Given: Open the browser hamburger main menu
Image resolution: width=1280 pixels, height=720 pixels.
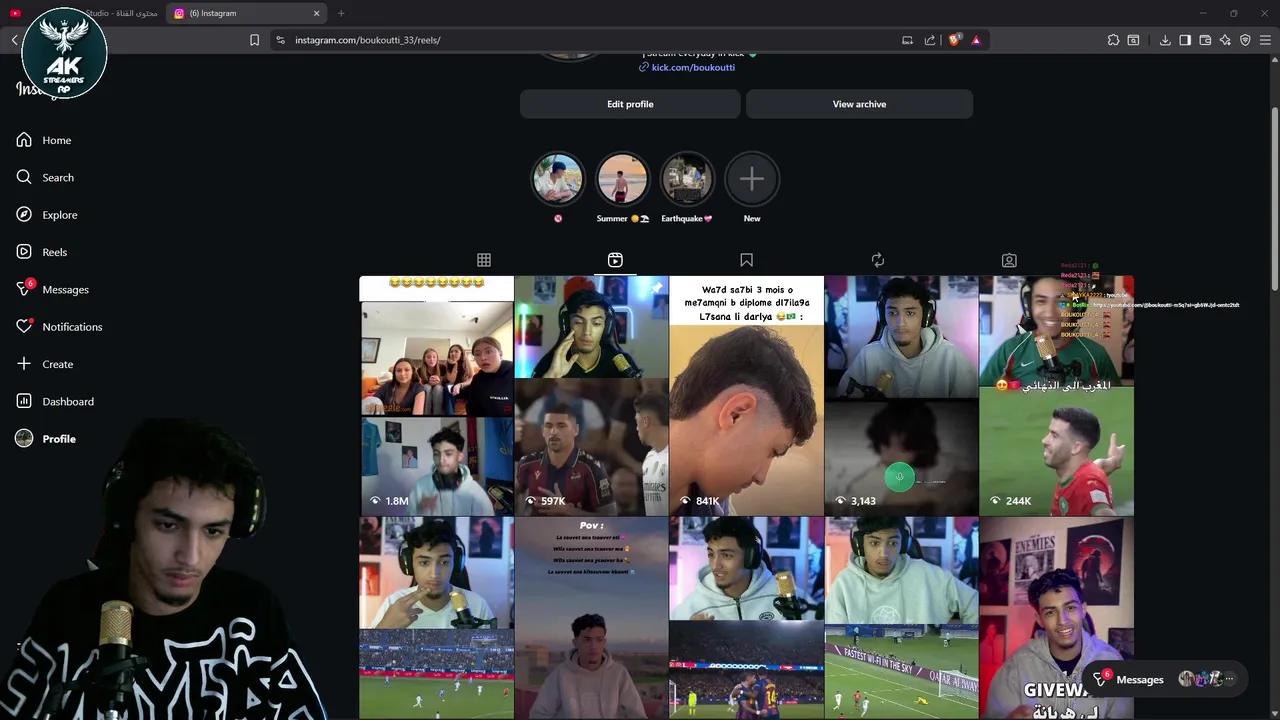Looking at the screenshot, I should click(x=1266, y=40).
